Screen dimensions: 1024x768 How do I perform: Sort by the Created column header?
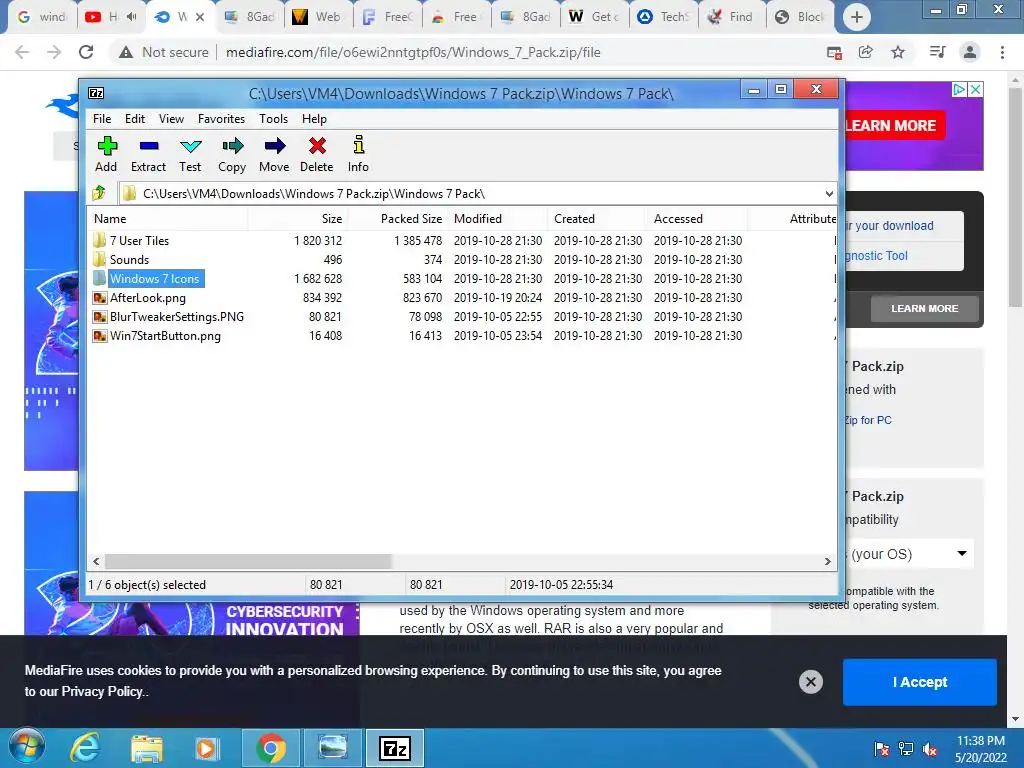click(598, 219)
